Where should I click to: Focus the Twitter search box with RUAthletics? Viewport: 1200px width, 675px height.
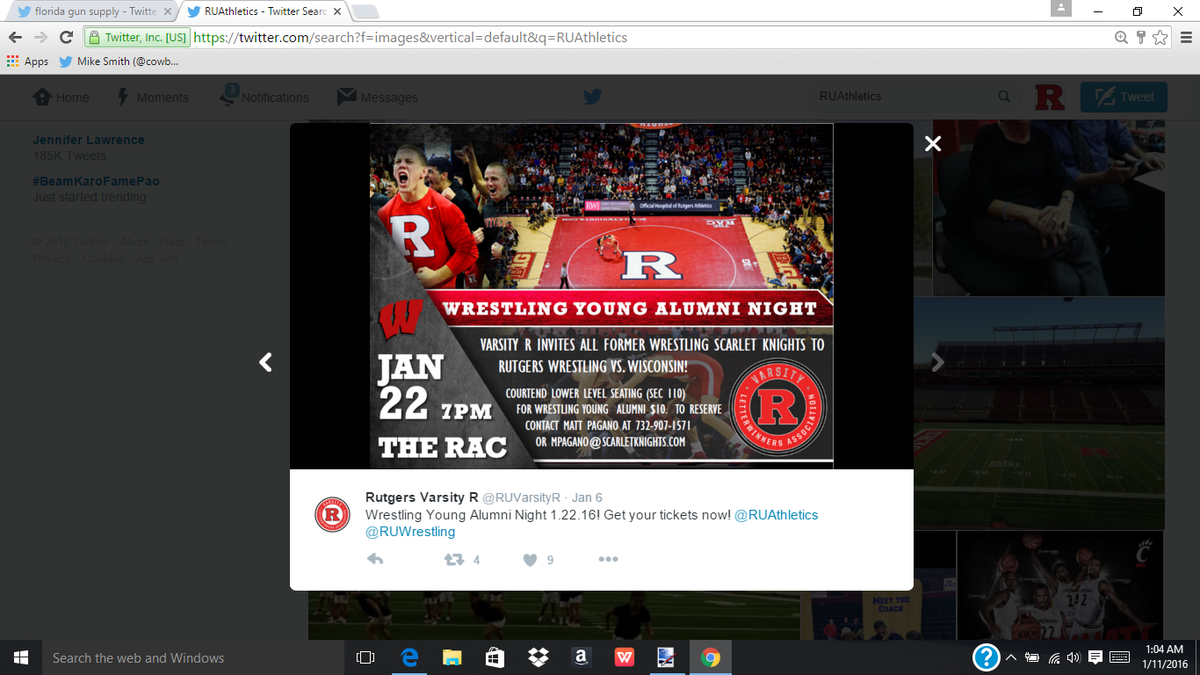pos(900,97)
